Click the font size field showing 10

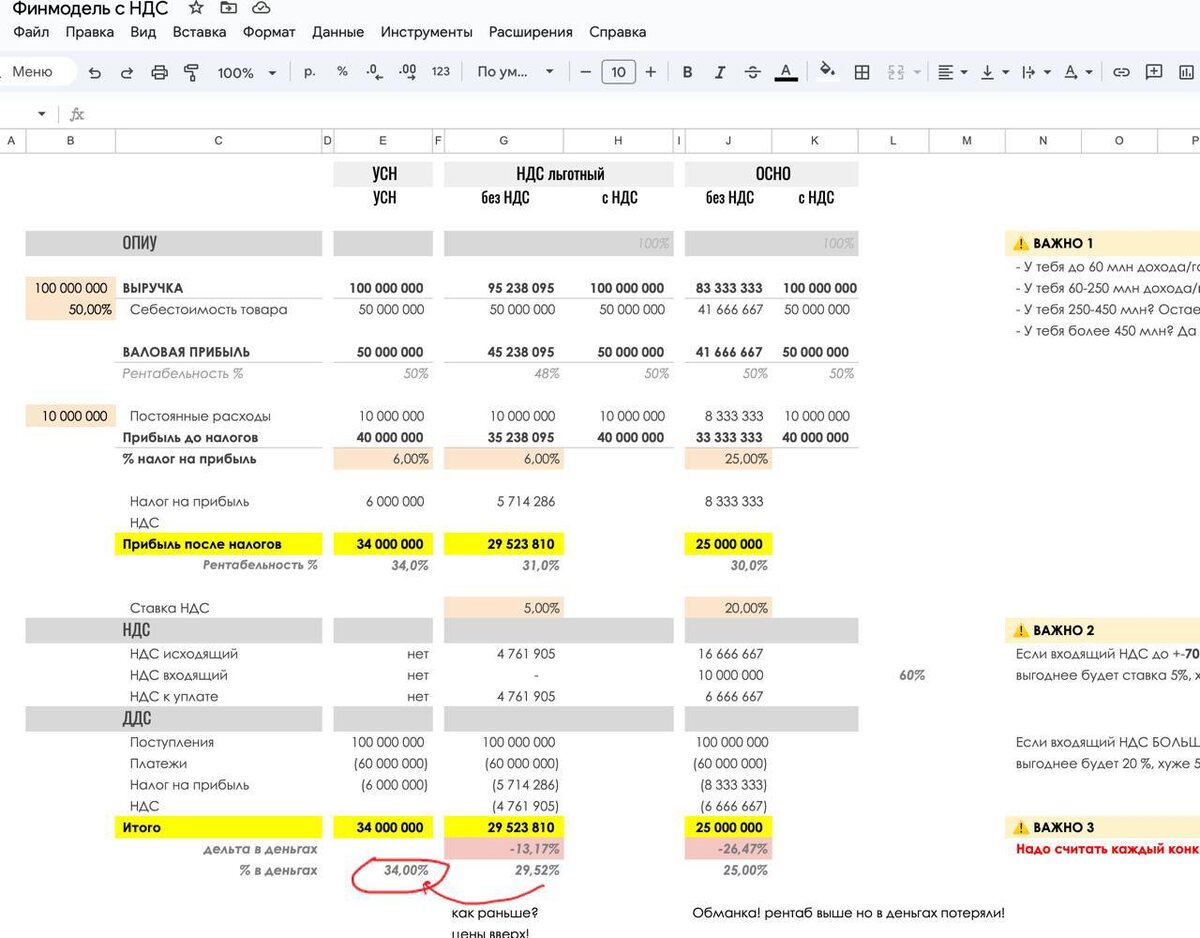618,72
